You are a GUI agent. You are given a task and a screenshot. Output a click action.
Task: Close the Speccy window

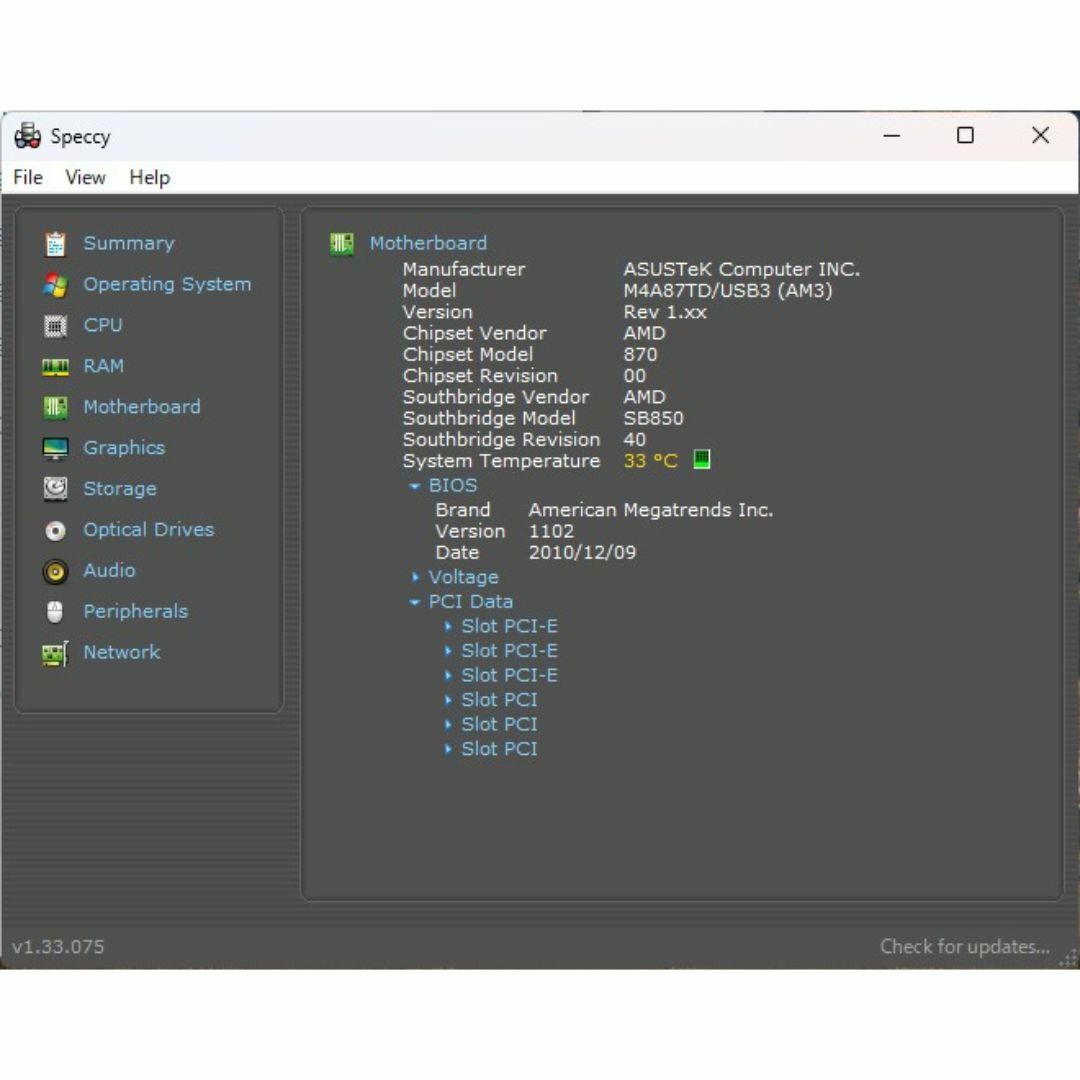point(1041,136)
